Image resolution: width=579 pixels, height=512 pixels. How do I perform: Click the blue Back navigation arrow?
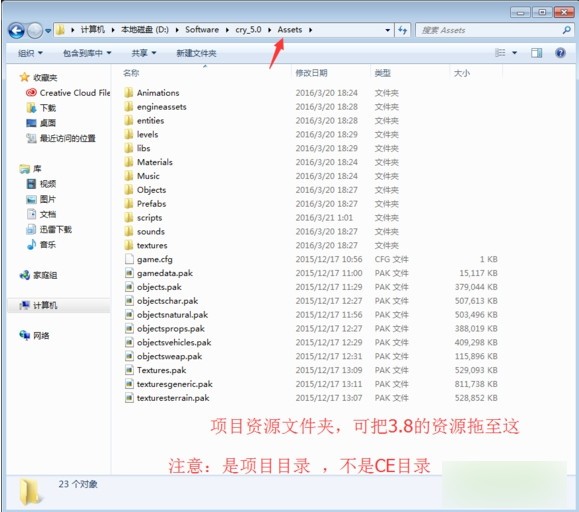pos(17,30)
